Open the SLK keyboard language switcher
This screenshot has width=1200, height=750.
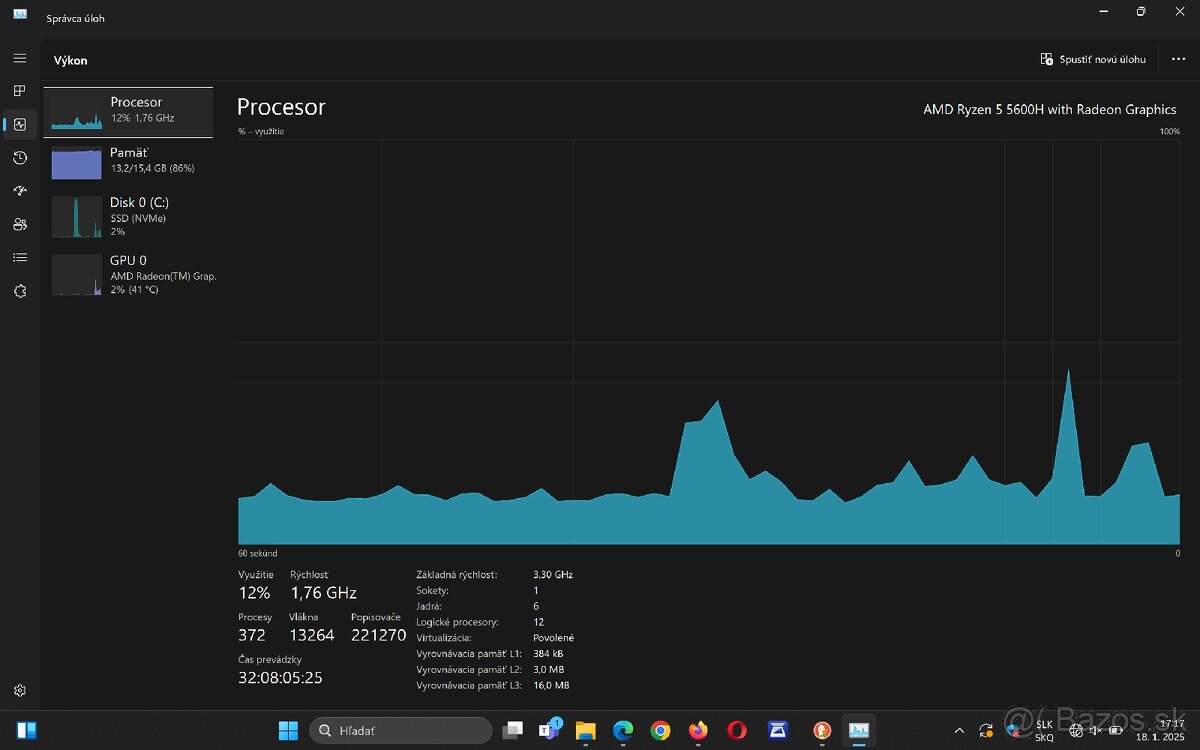pos(1044,731)
